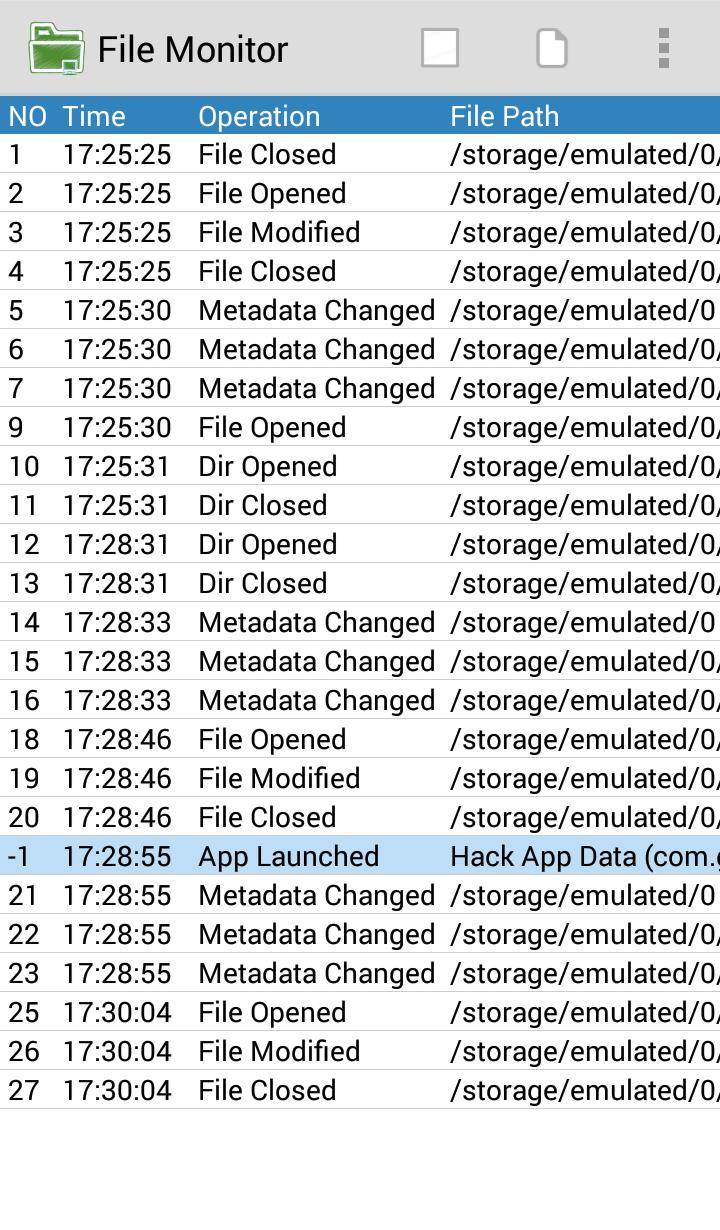Image resolution: width=720 pixels, height=1230 pixels.
Task: Select row 22 Metadata Changed entry
Action: [x=360, y=934]
